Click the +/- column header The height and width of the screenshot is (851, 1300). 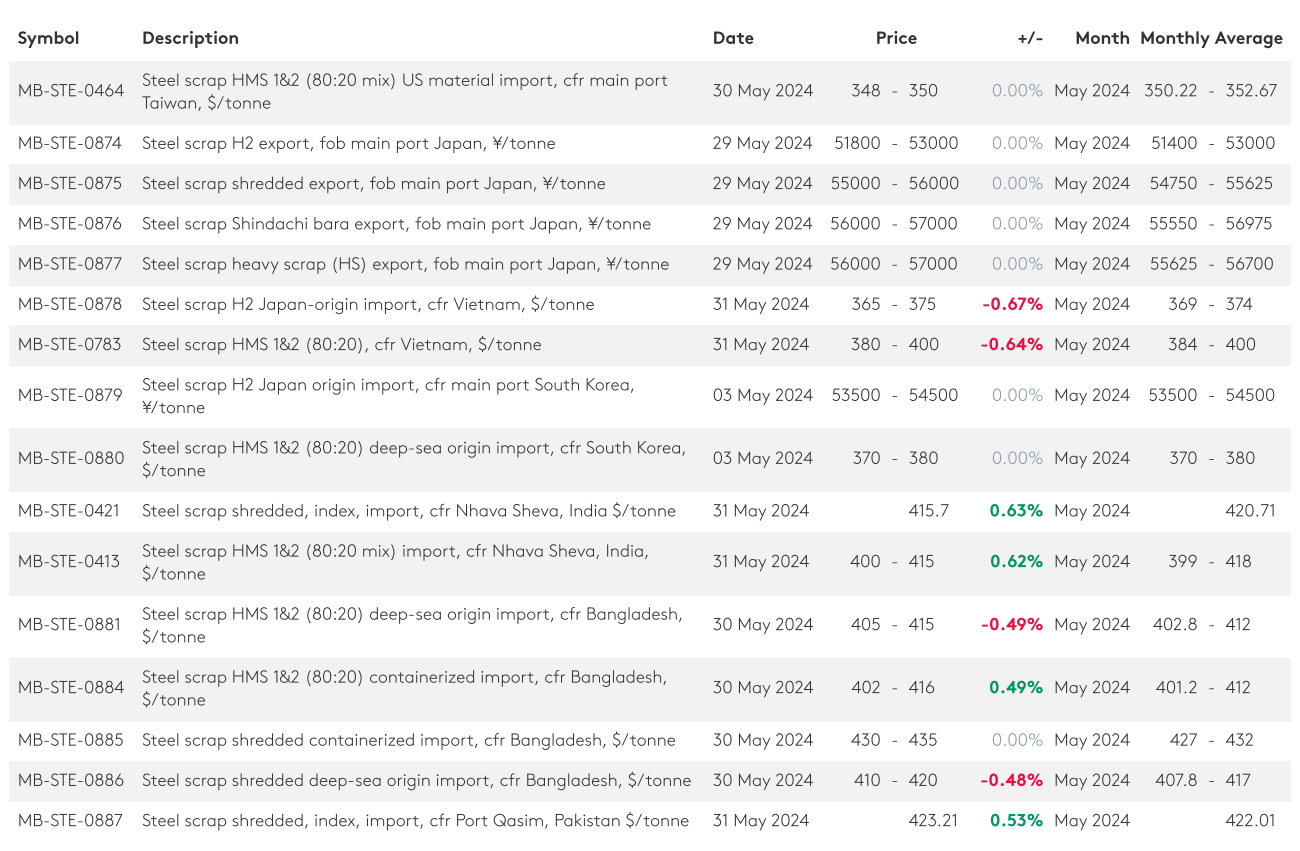1030,38
